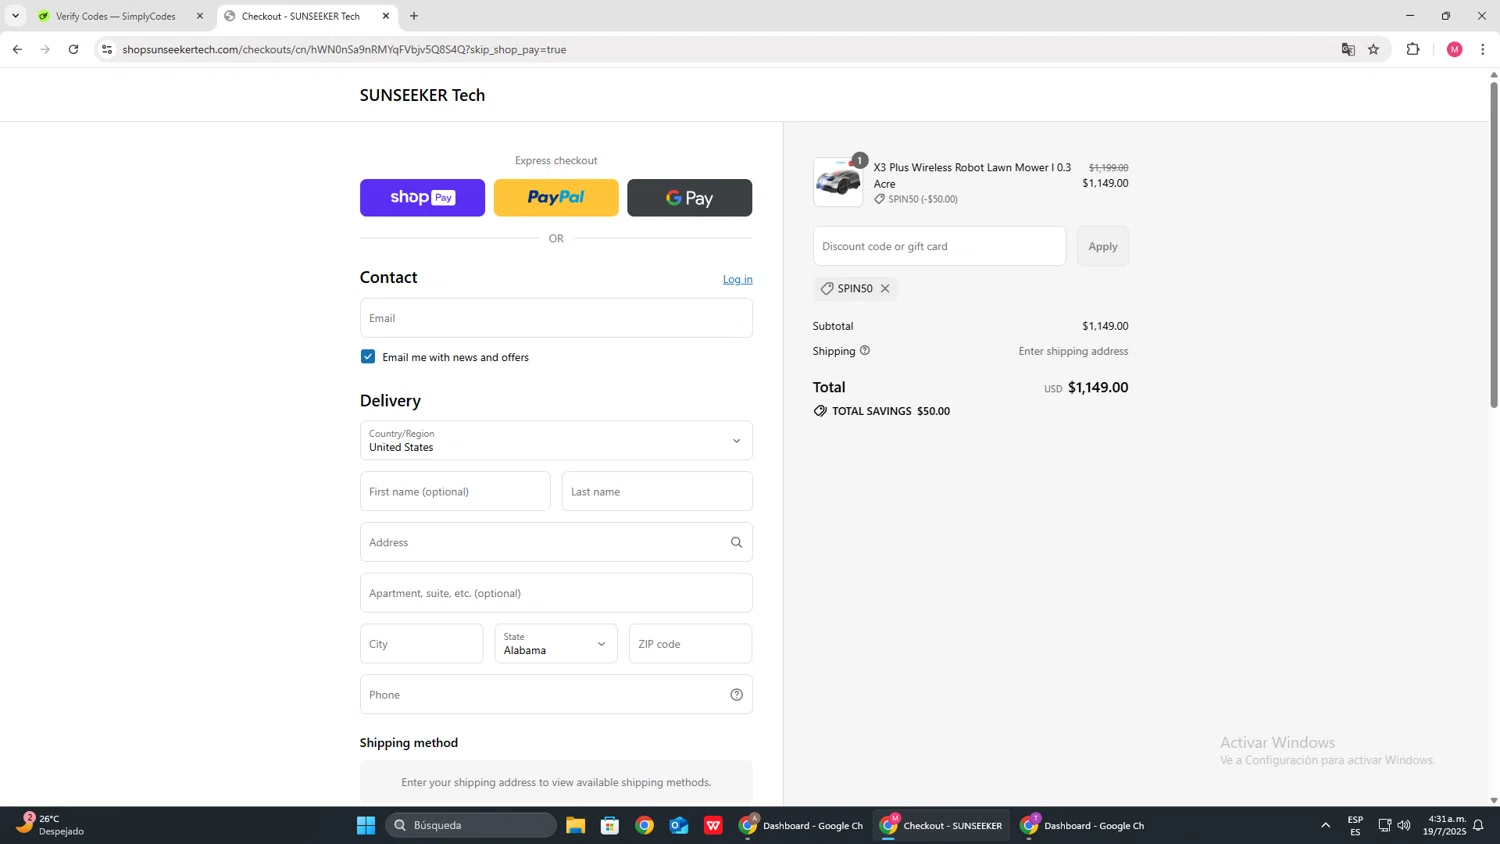Open the browser extensions puzzle icon
This screenshot has width=1500, height=844.
[1413, 49]
